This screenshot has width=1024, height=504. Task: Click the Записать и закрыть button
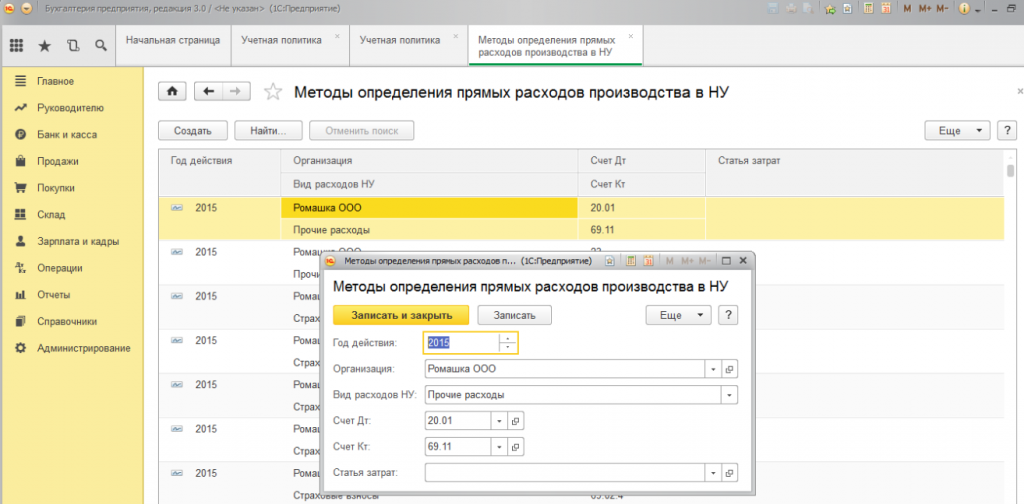[x=400, y=314]
